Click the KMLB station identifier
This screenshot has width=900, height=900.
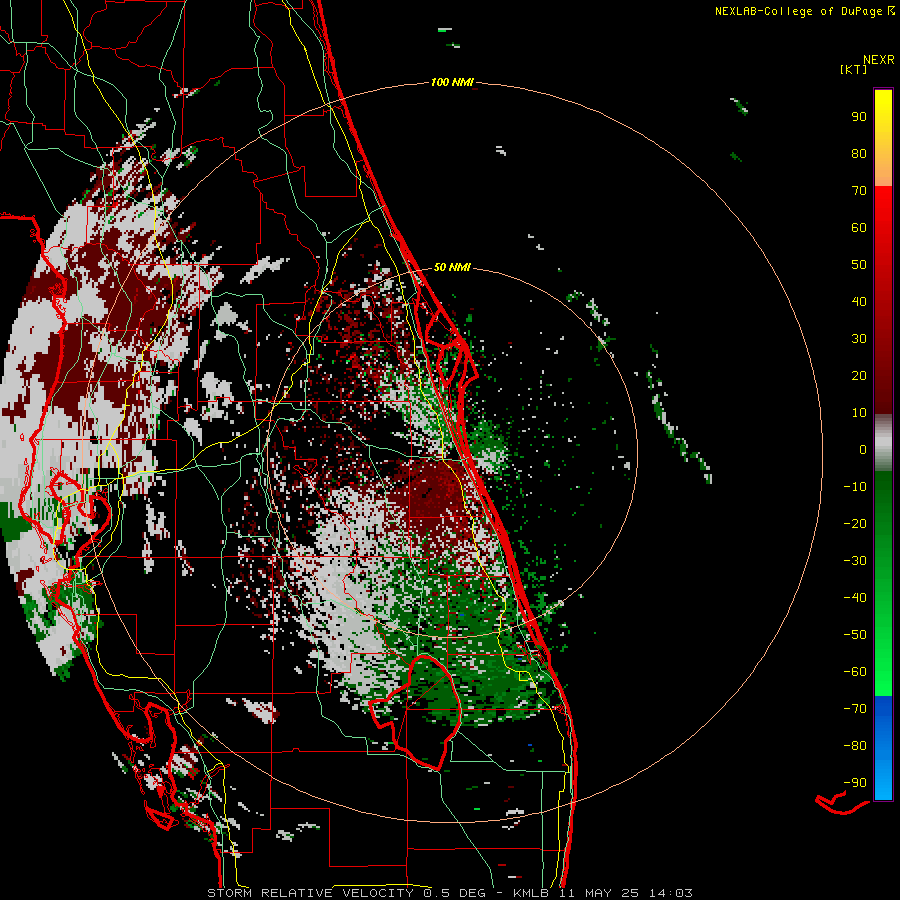coord(531,893)
